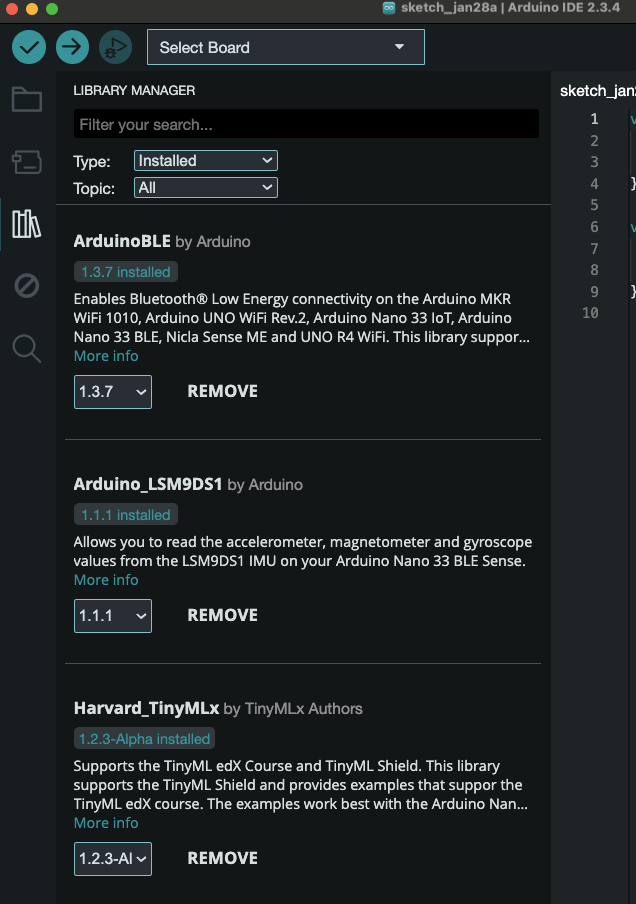Open the Sketchbook folder icon in sidebar

click(26, 100)
